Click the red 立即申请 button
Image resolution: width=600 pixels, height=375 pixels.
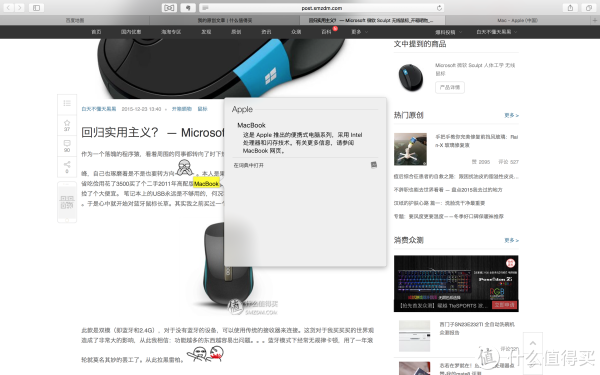click(504, 305)
